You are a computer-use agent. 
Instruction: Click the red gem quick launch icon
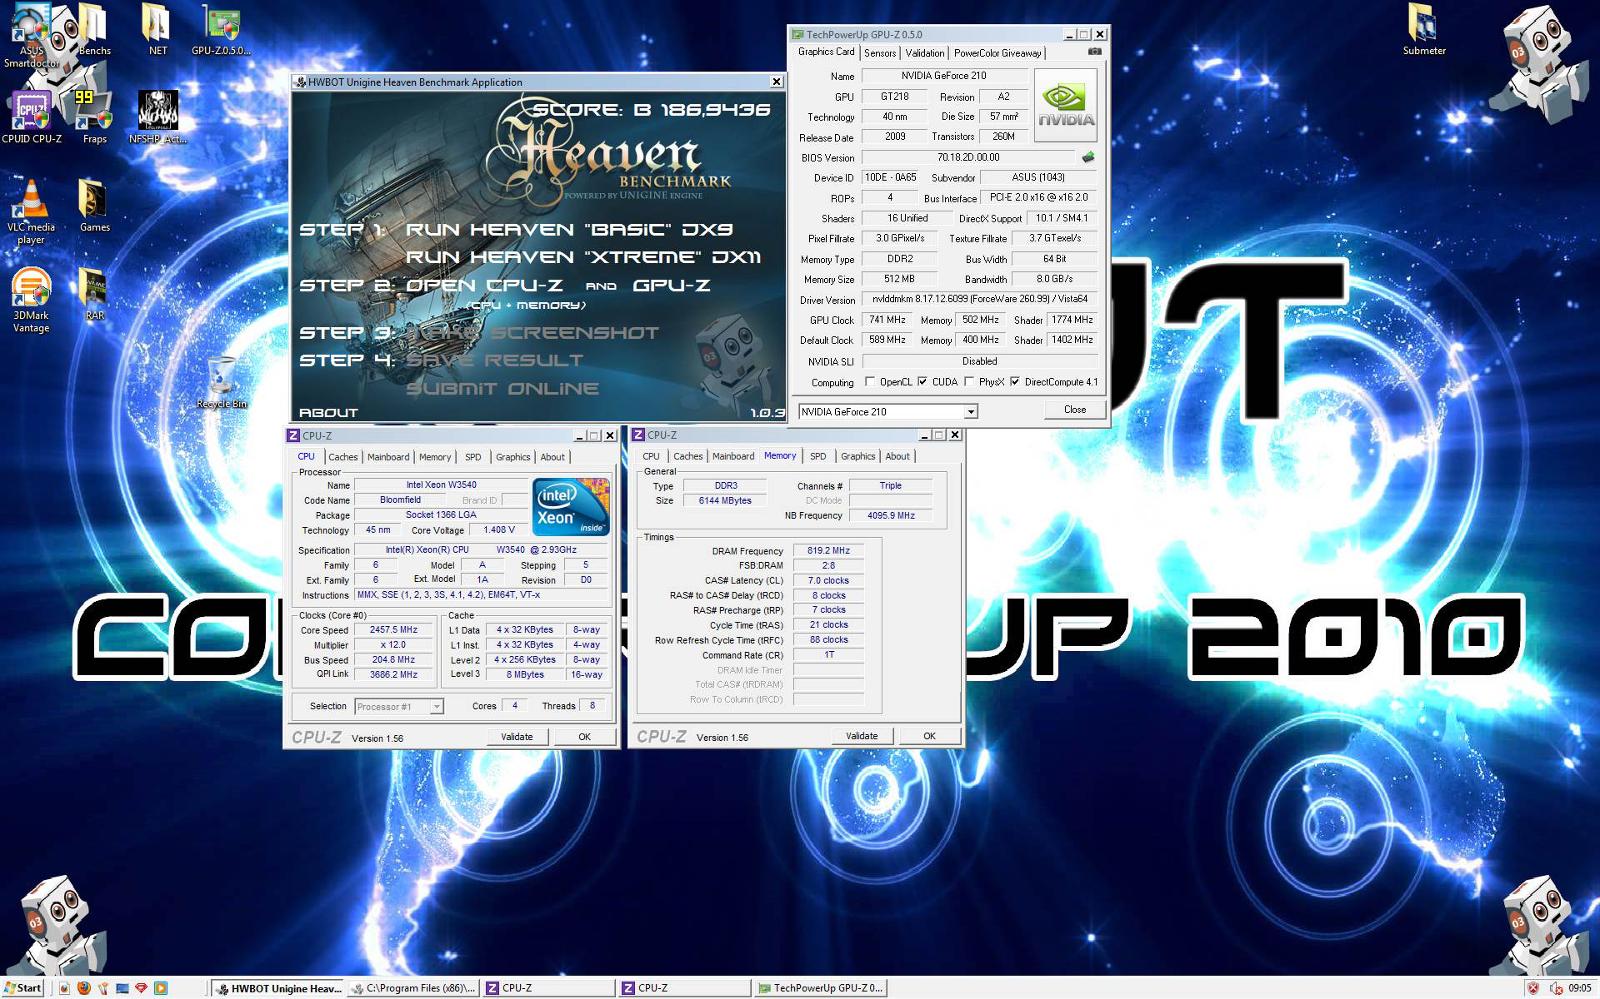pyautogui.click(x=141, y=988)
